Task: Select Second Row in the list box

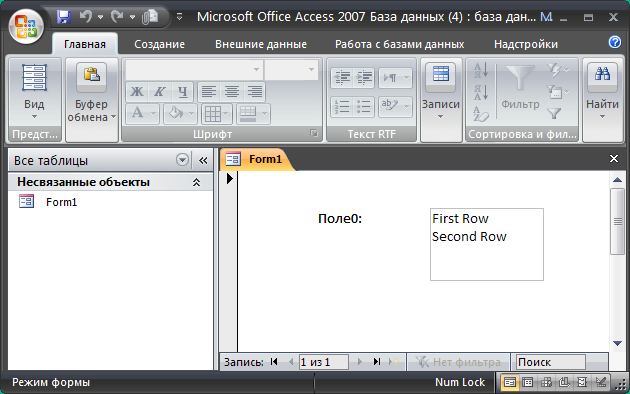Action: point(469,237)
